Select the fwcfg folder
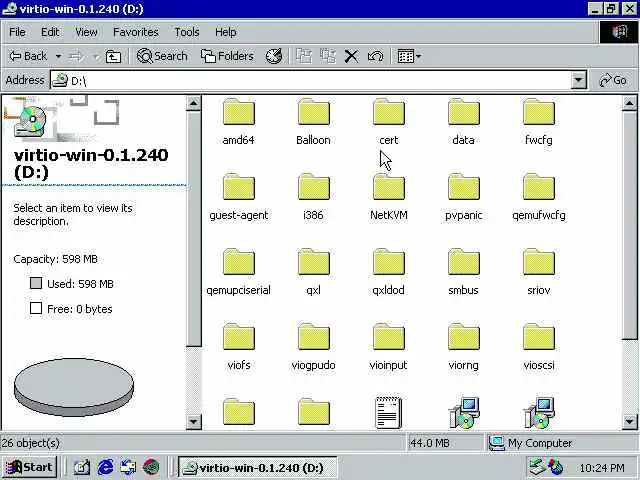Image resolution: width=640 pixels, height=480 pixels. [539, 111]
